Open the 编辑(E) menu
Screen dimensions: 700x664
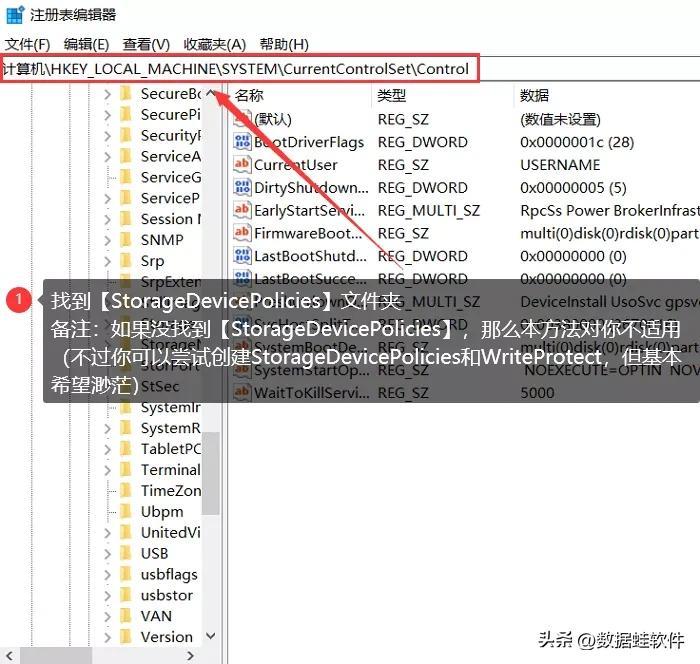(x=86, y=44)
